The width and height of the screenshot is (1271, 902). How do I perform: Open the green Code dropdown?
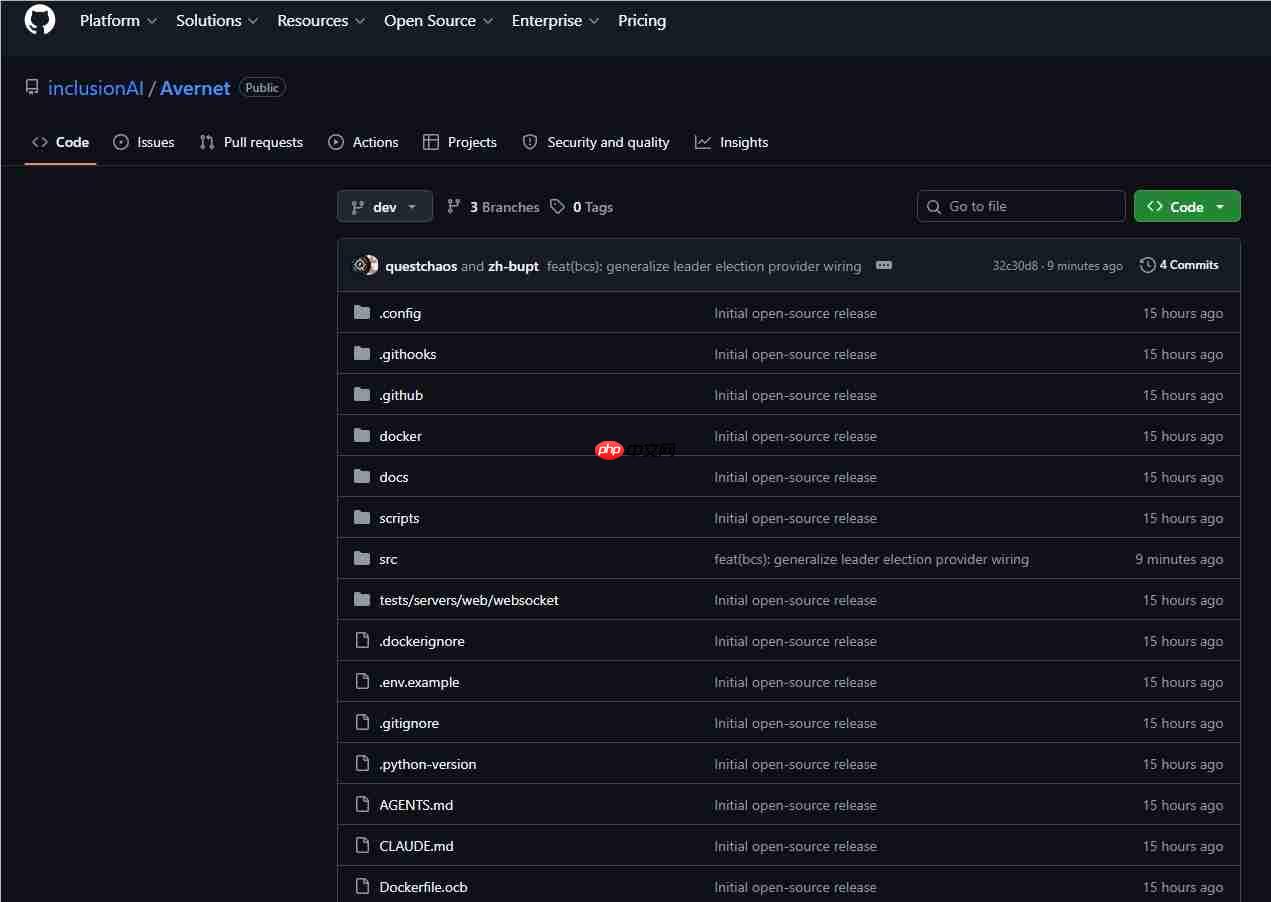point(1187,206)
